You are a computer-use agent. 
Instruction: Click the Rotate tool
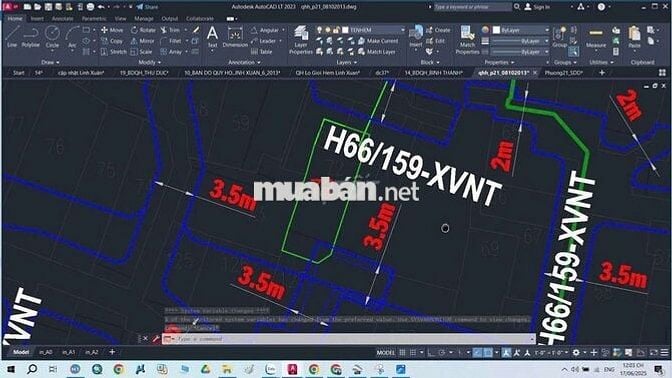(x=143, y=30)
